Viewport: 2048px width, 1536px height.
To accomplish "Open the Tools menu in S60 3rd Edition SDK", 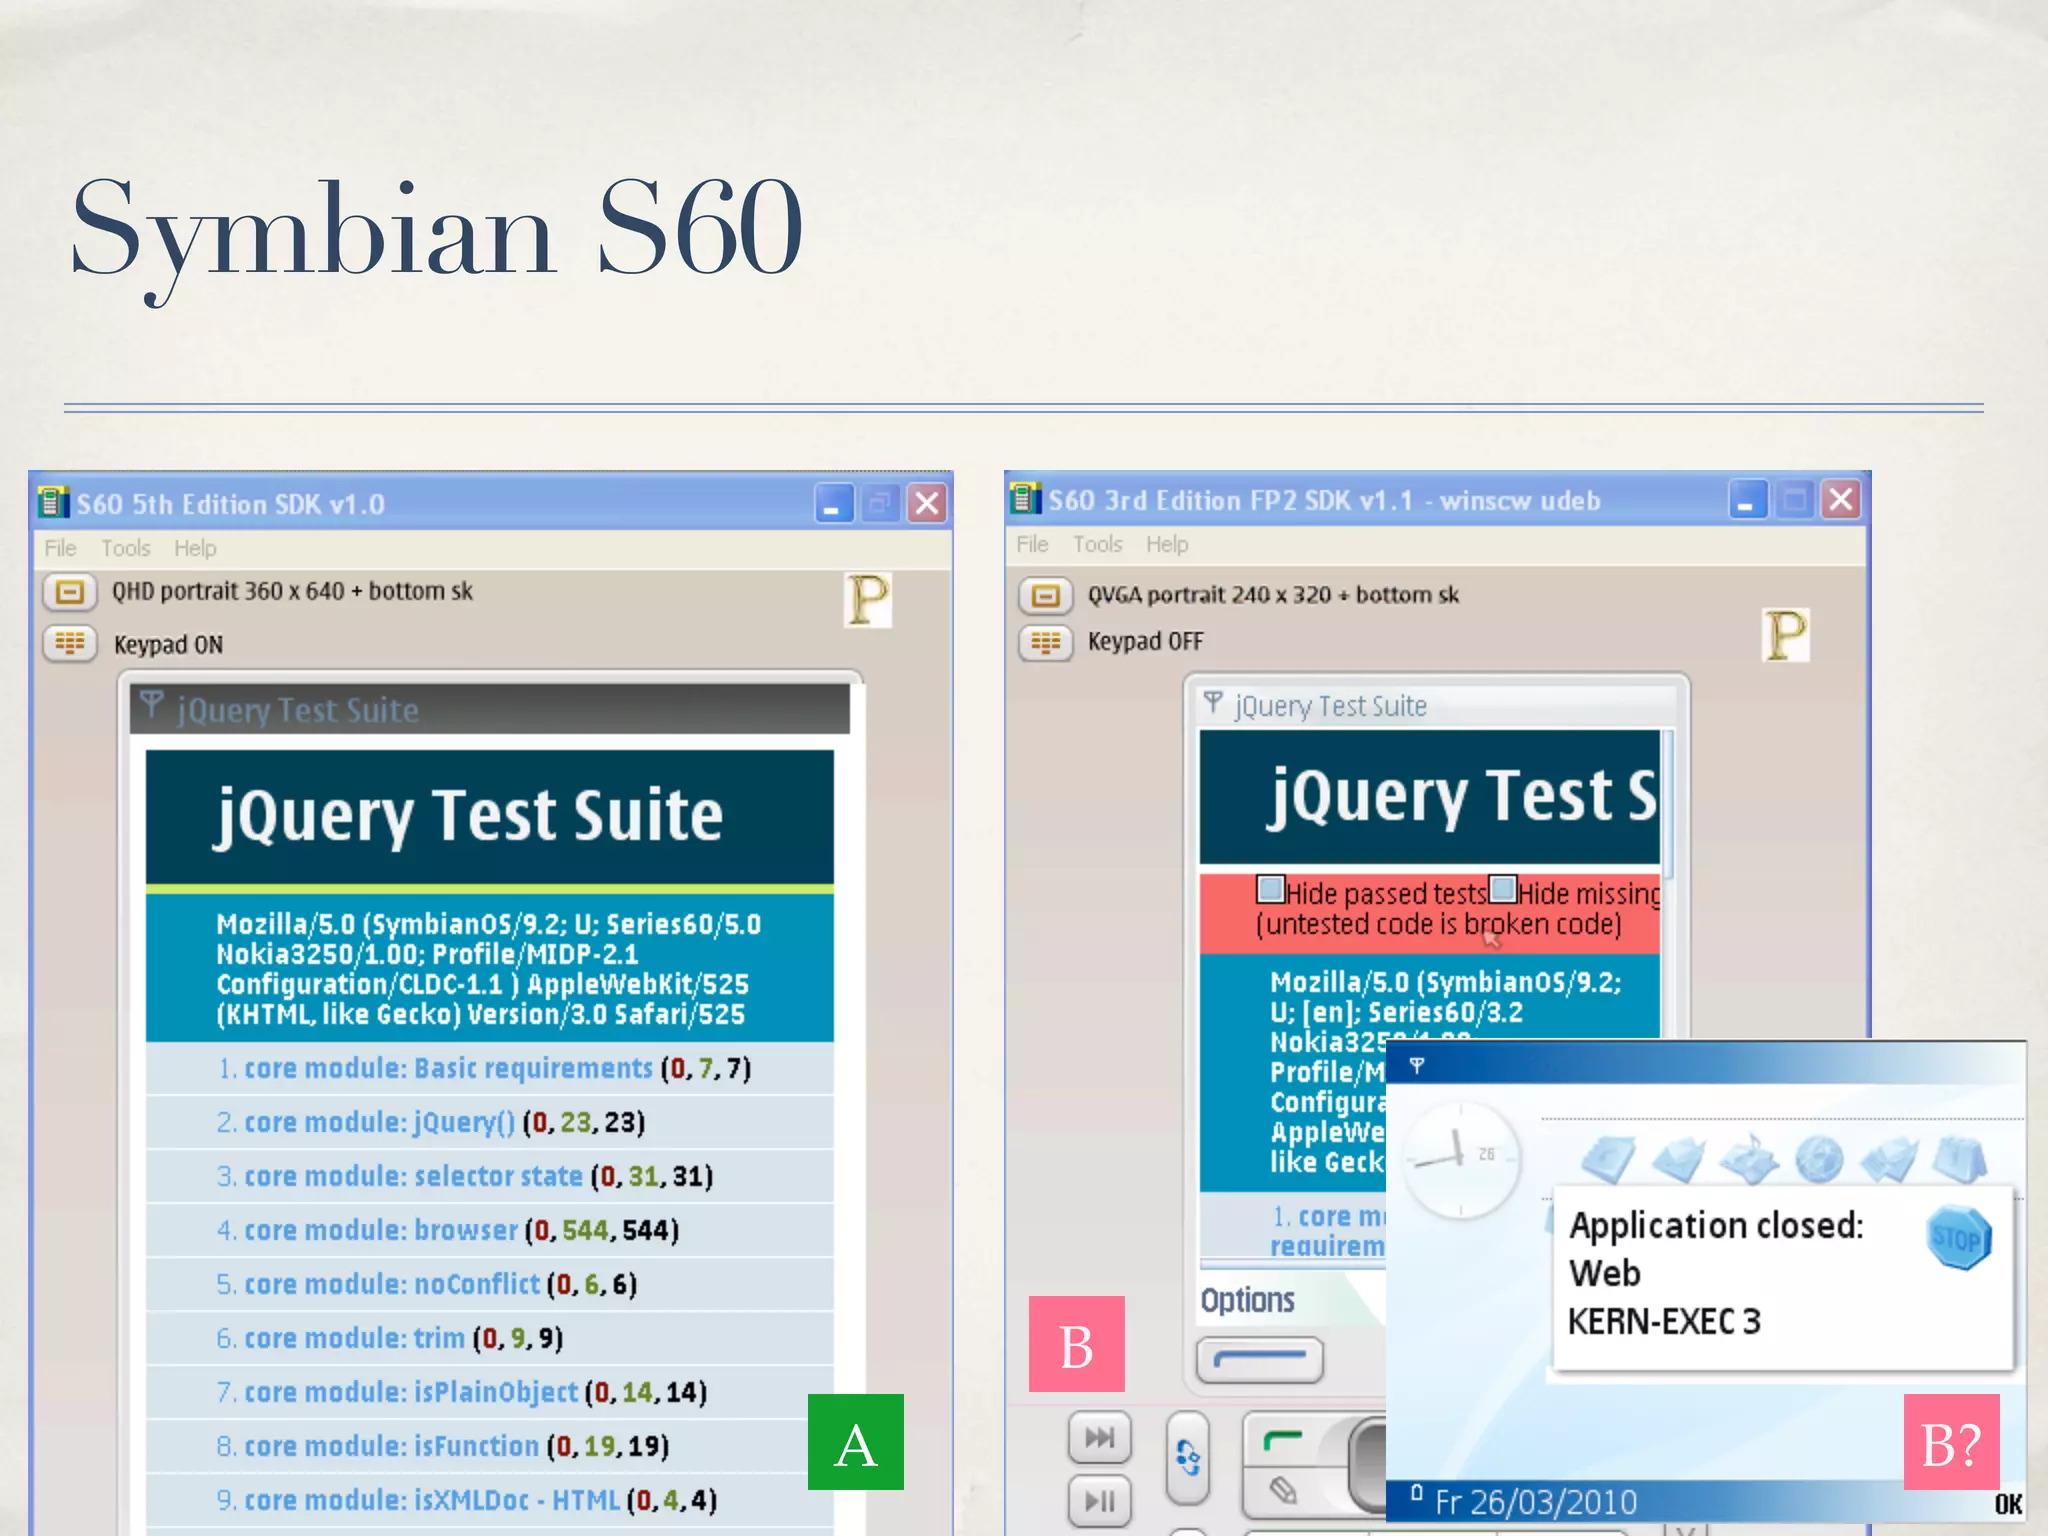I will tap(1097, 544).
